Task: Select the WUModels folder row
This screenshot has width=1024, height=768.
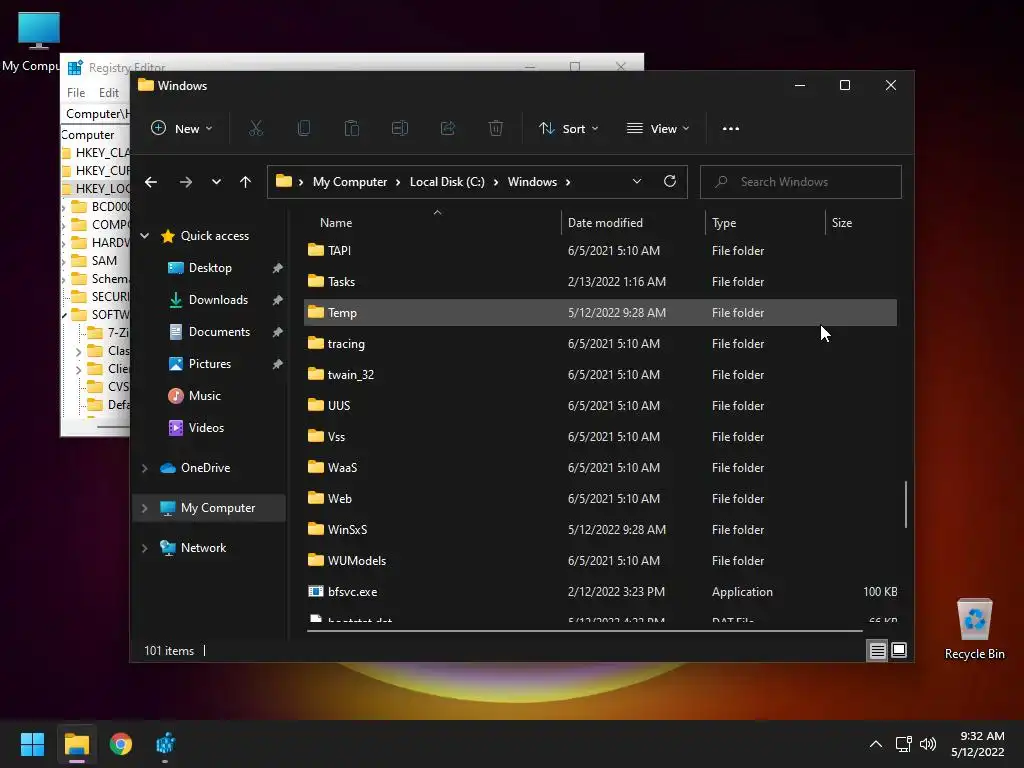Action: pyautogui.click(x=600, y=560)
